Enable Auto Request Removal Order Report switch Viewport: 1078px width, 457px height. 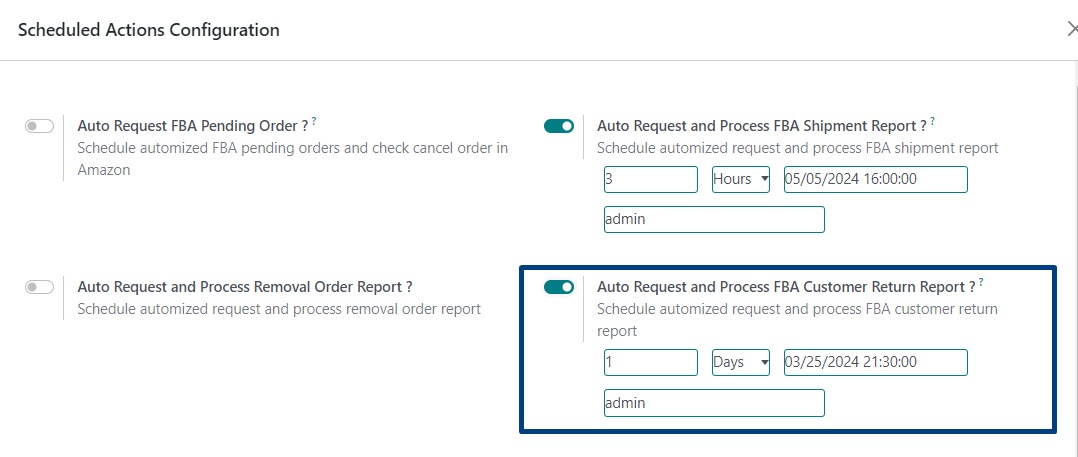point(39,287)
